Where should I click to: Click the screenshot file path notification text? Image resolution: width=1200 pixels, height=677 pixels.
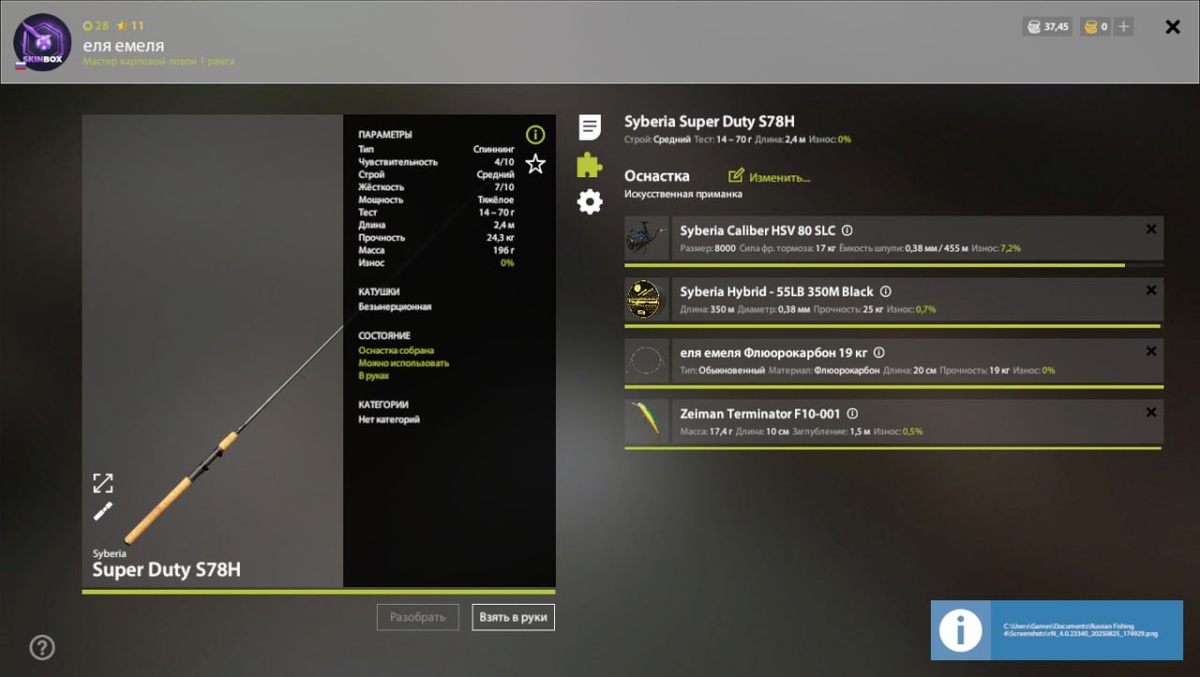pos(1080,630)
